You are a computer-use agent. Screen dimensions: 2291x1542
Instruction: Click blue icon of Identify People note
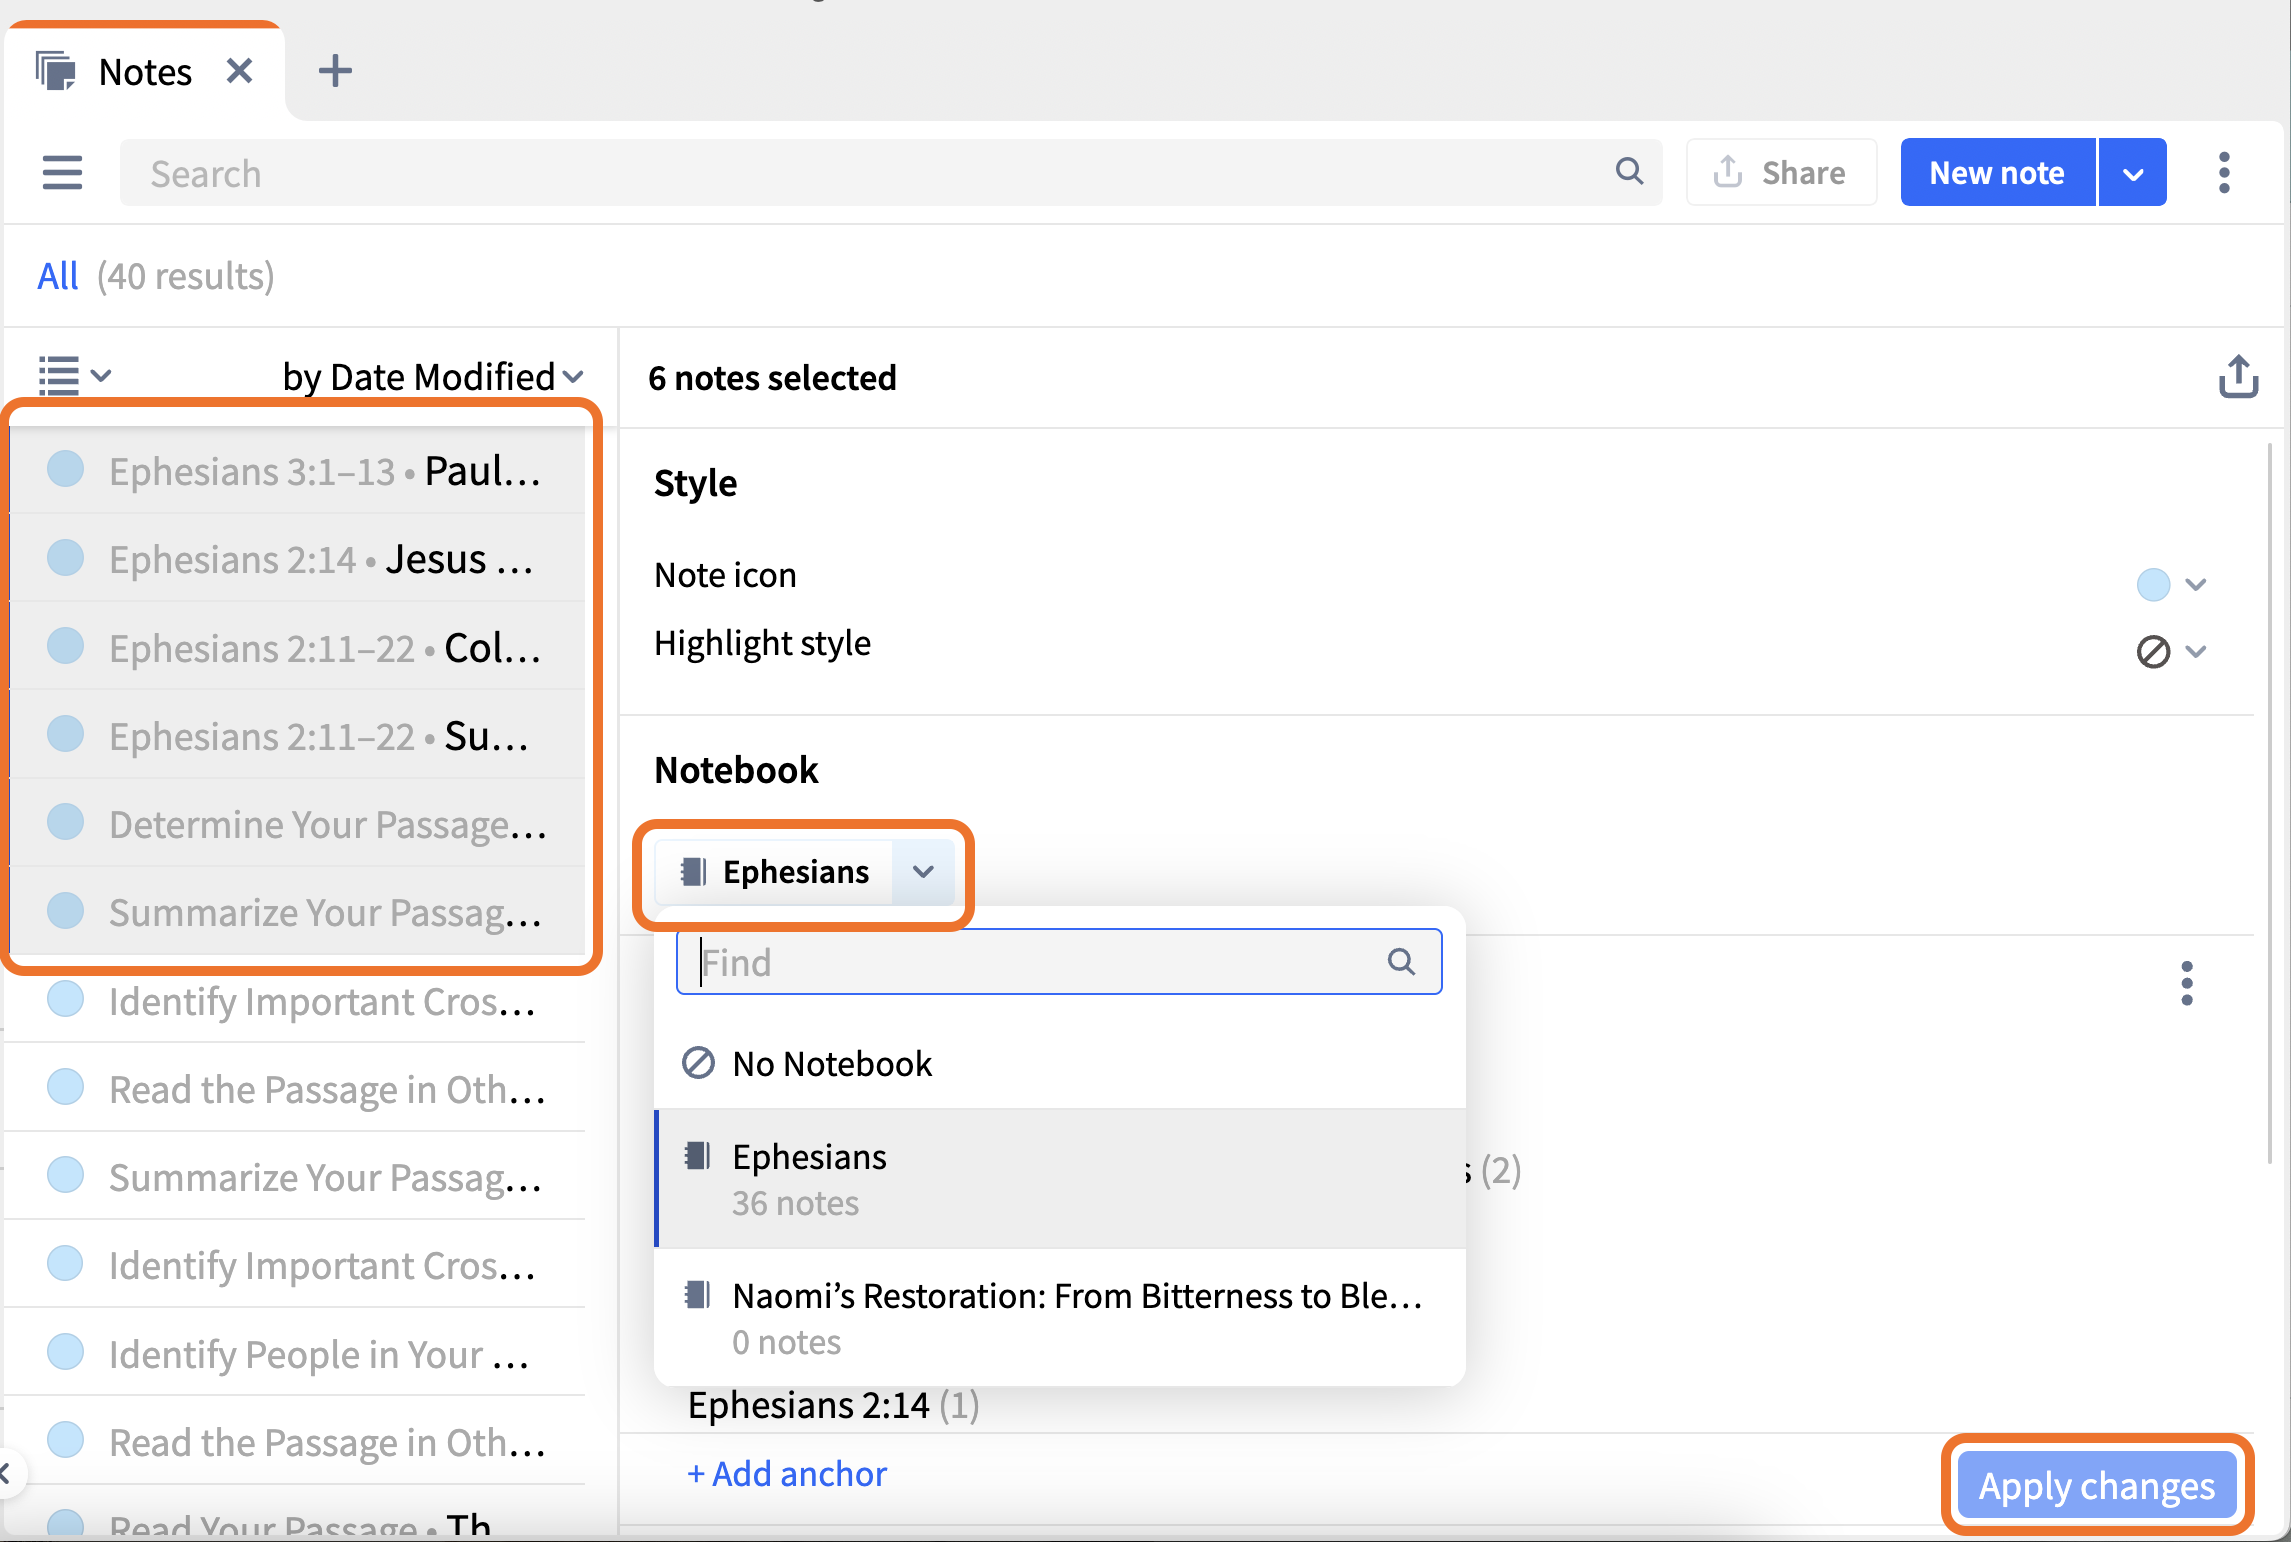[66, 1352]
